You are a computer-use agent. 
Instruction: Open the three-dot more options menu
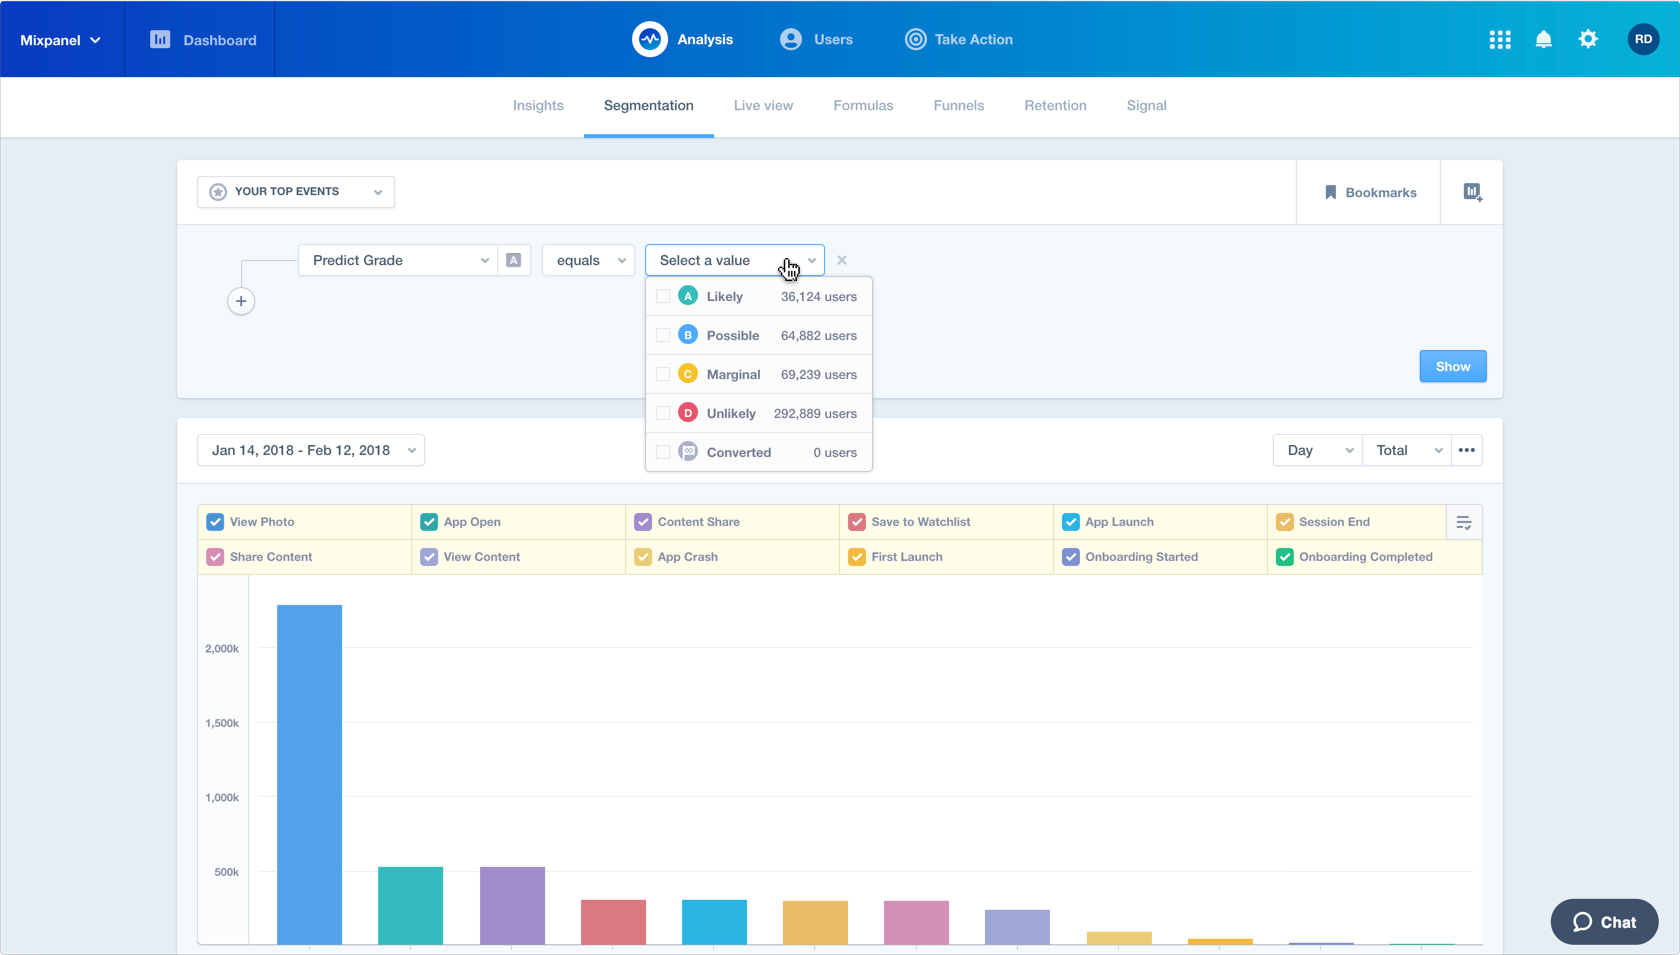click(1466, 450)
